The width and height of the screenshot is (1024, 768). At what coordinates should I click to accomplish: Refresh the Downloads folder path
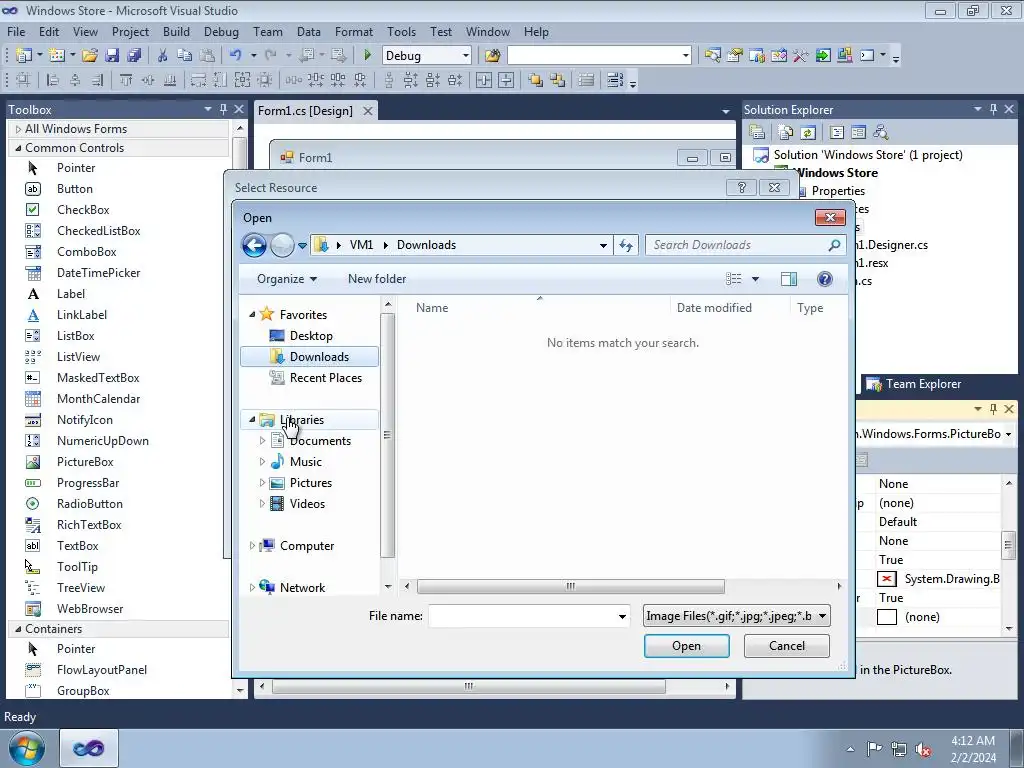click(x=626, y=245)
